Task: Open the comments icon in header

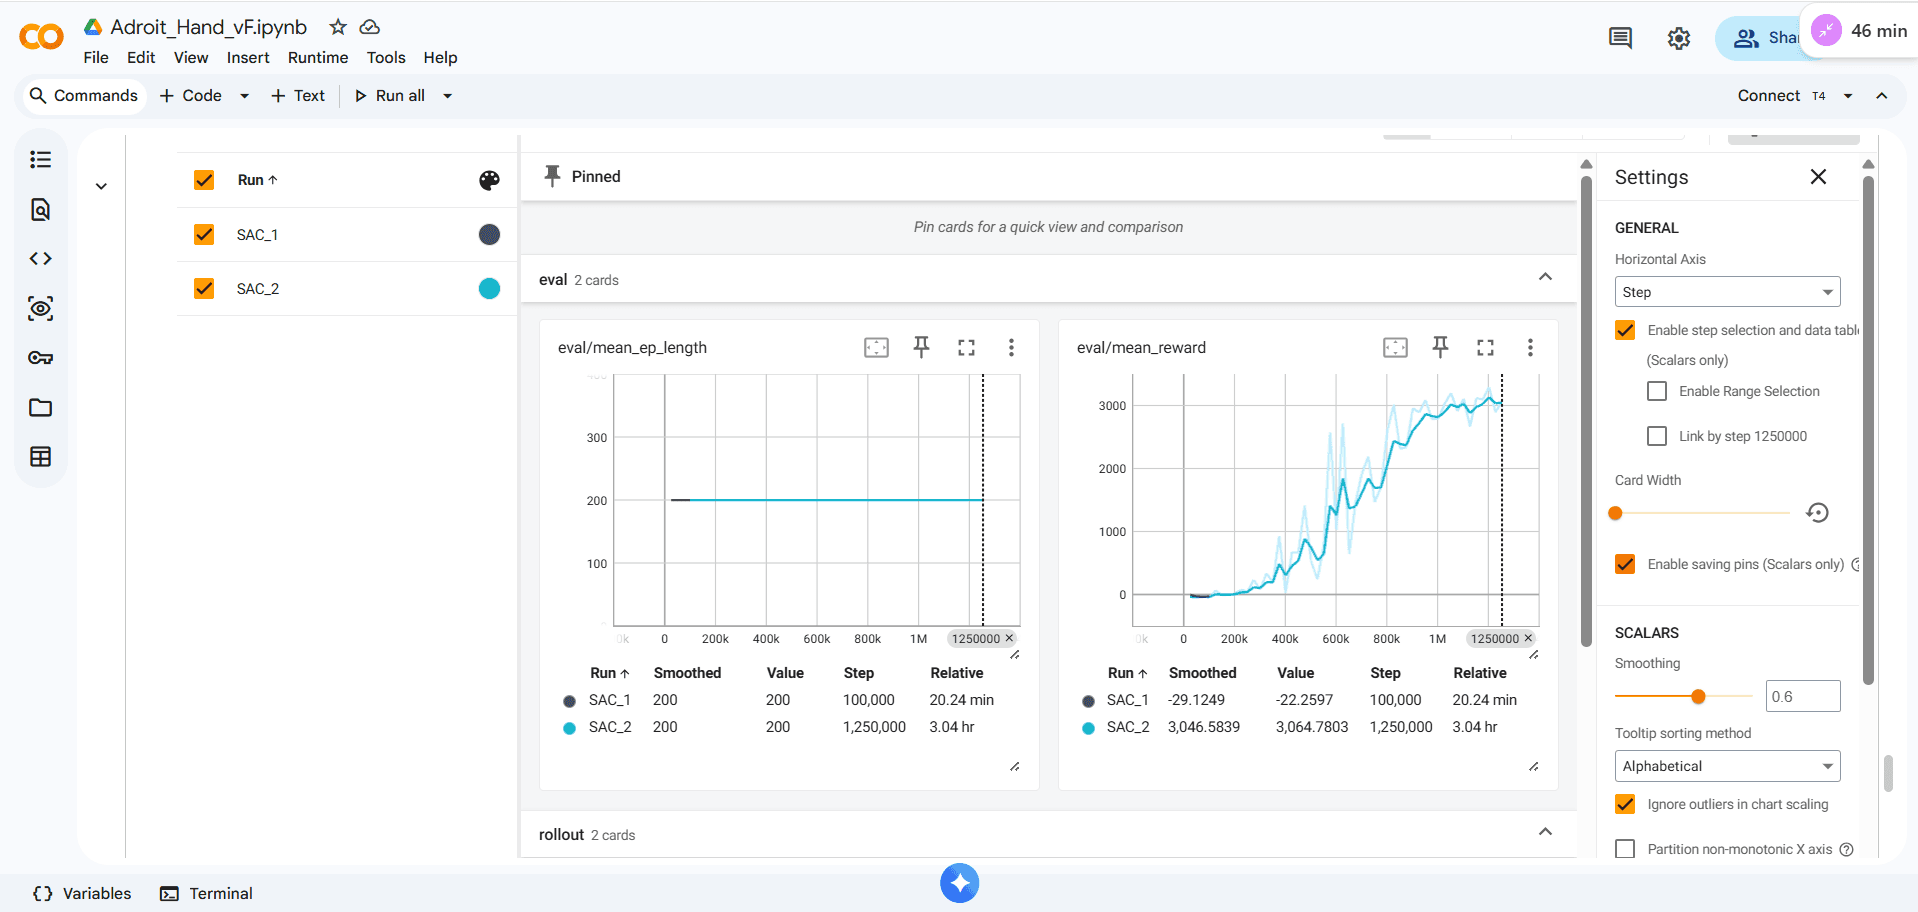Action: coord(1620,38)
